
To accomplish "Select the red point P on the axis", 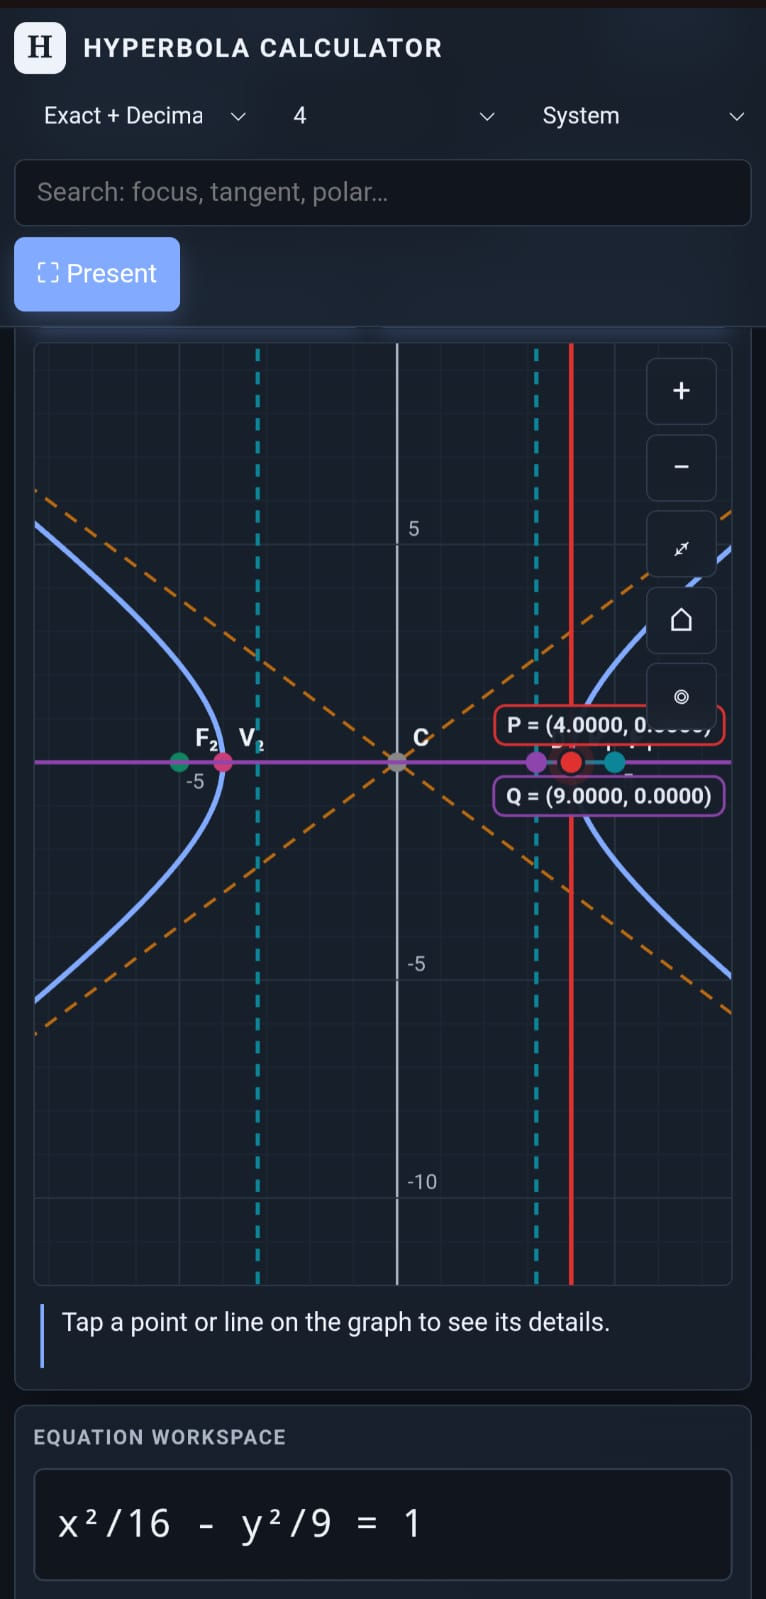I will pyautogui.click(x=571, y=762).
